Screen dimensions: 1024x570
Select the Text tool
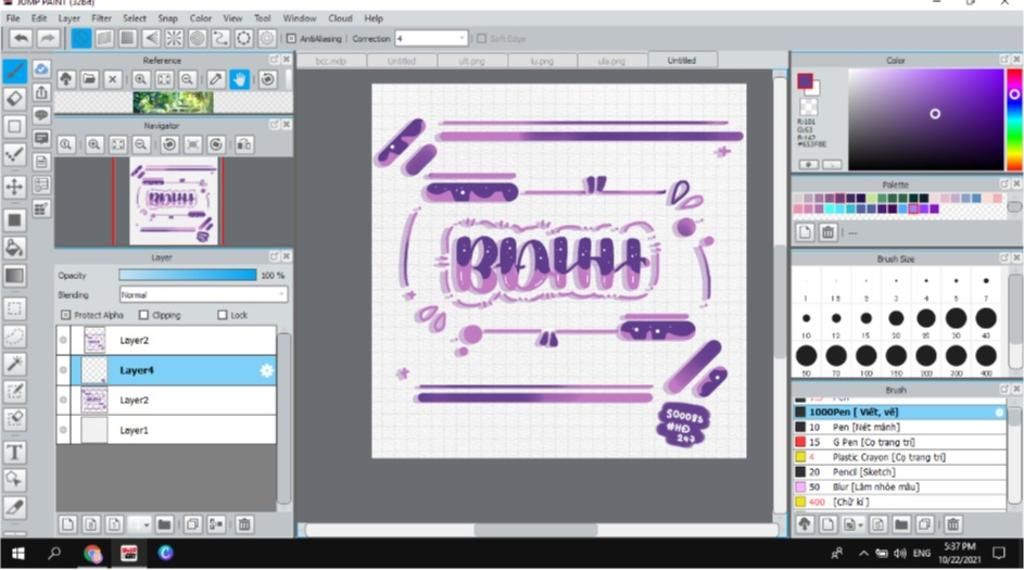point(14,452)
